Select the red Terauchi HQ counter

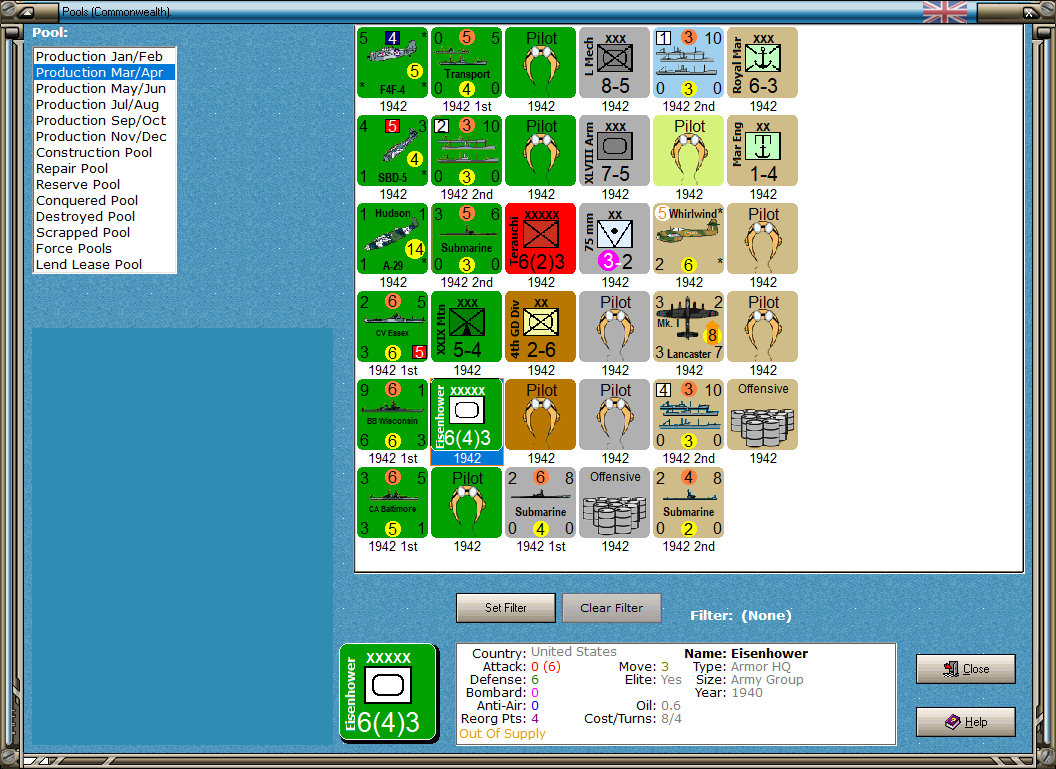(x=541, y=239)
